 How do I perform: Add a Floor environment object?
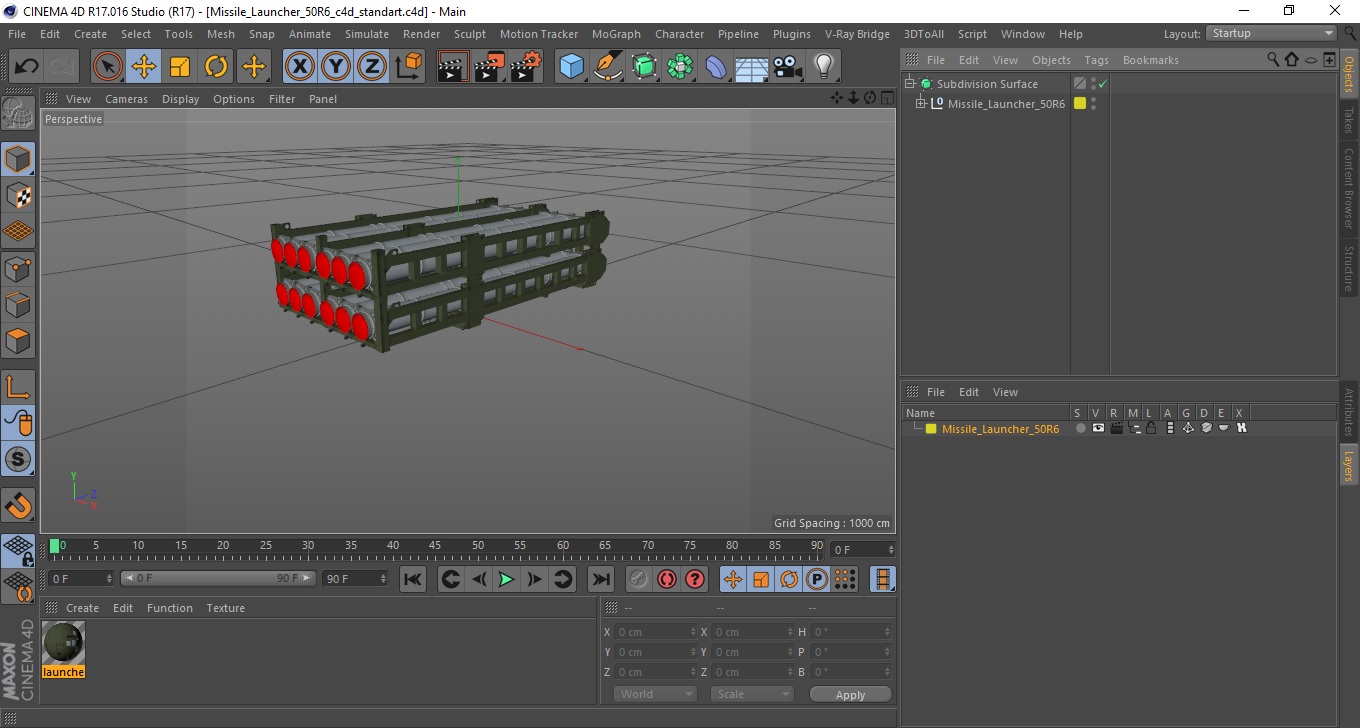[751, 67]
